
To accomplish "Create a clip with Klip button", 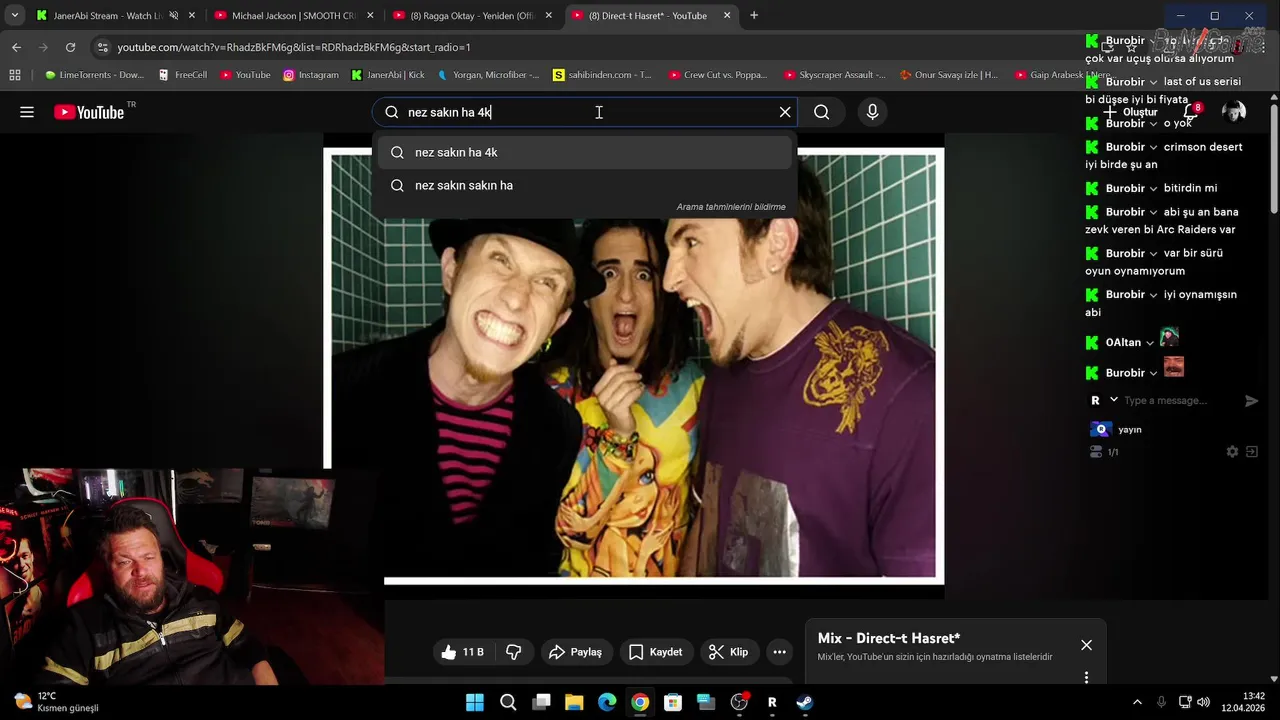I will [728, 652].
